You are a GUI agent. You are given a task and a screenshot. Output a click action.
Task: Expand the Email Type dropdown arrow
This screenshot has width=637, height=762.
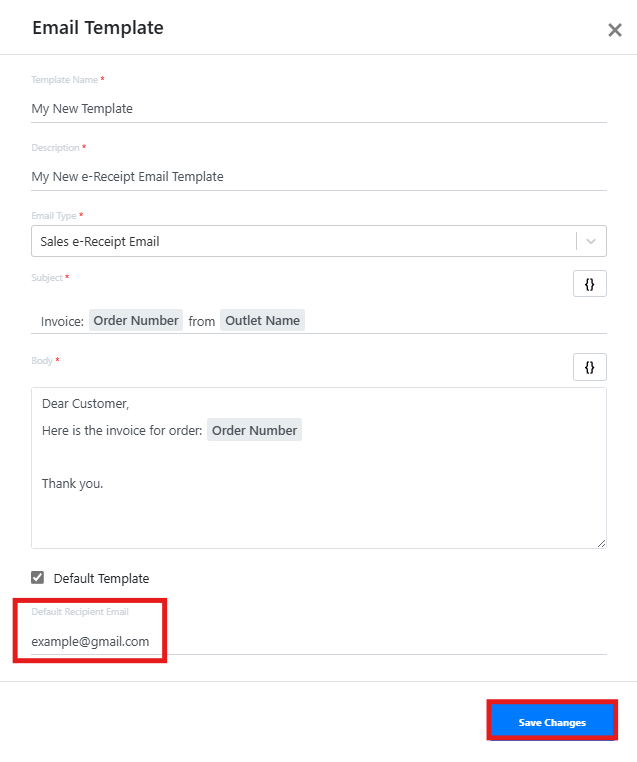(591, 241)
